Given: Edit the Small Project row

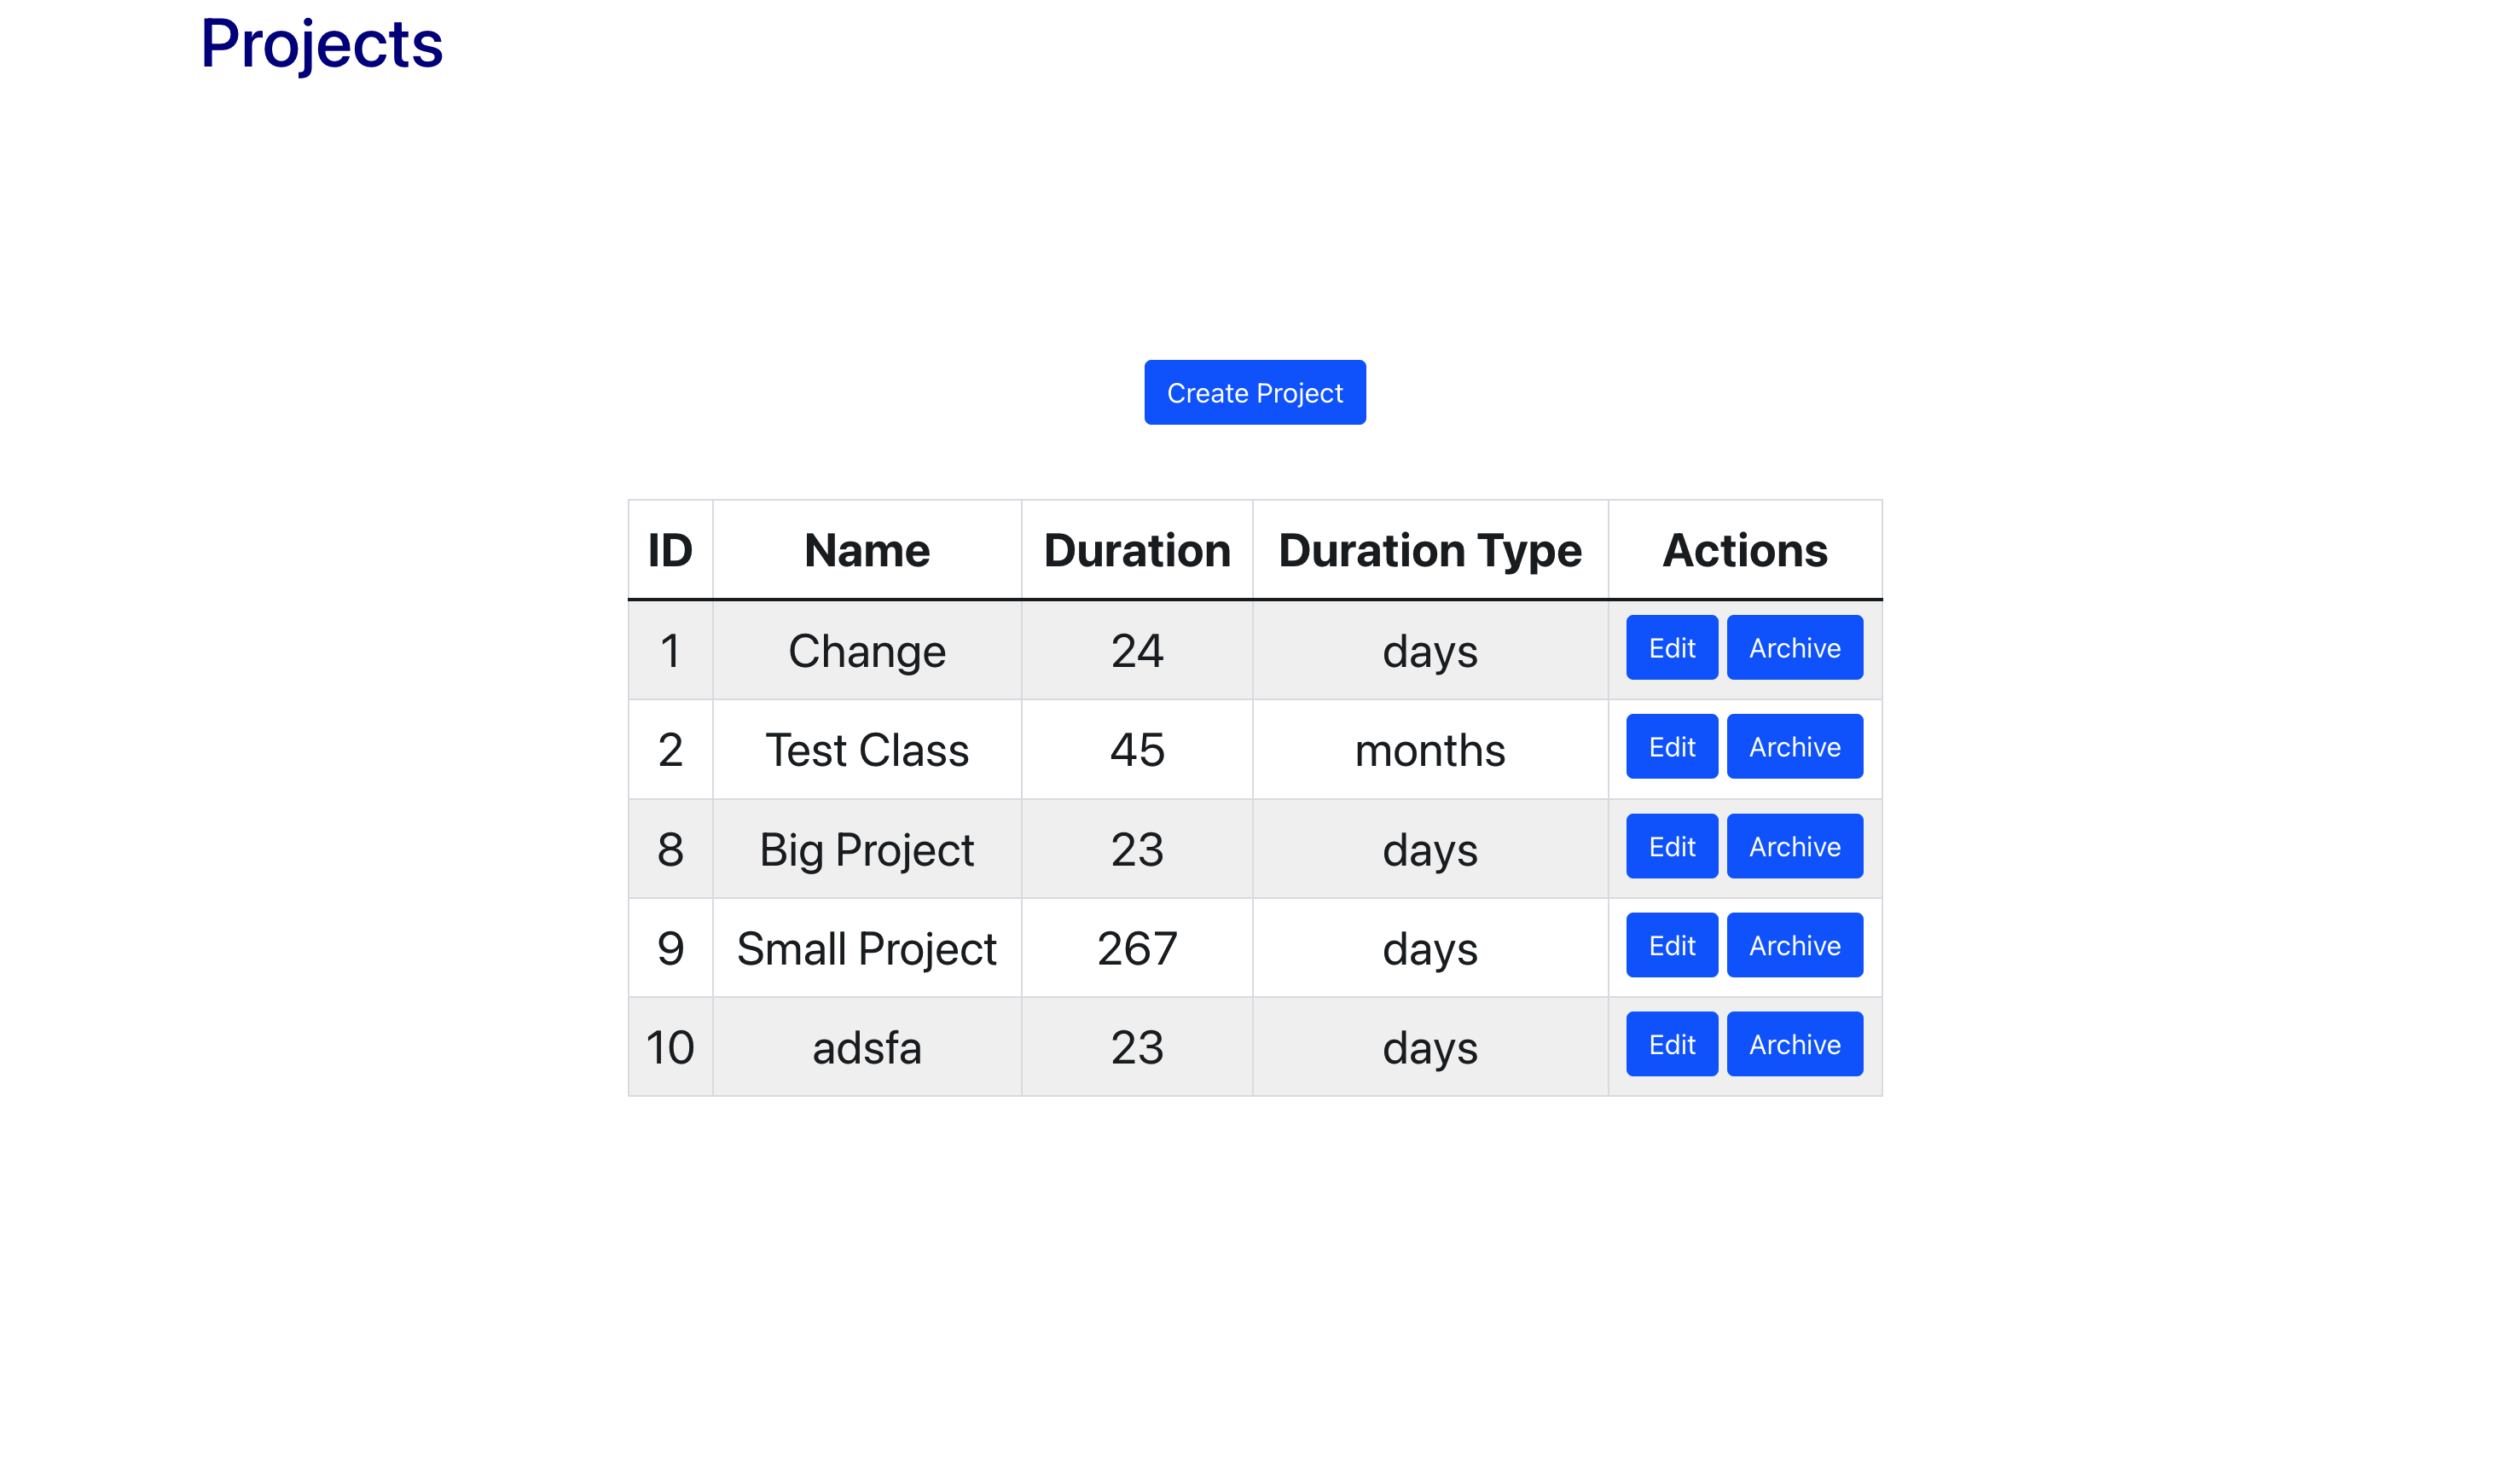Looking at the screenshot, I should point(1670,945).
